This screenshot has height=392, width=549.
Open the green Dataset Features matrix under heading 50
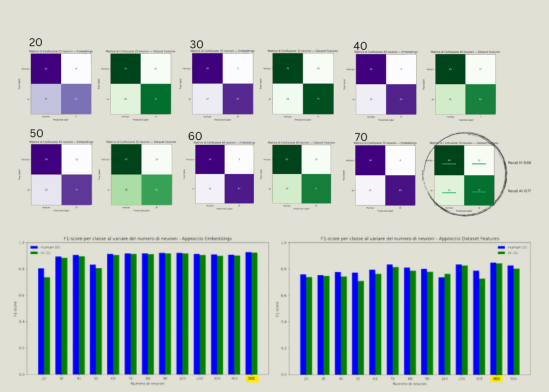pyautogui.click(x=141, y=174)
